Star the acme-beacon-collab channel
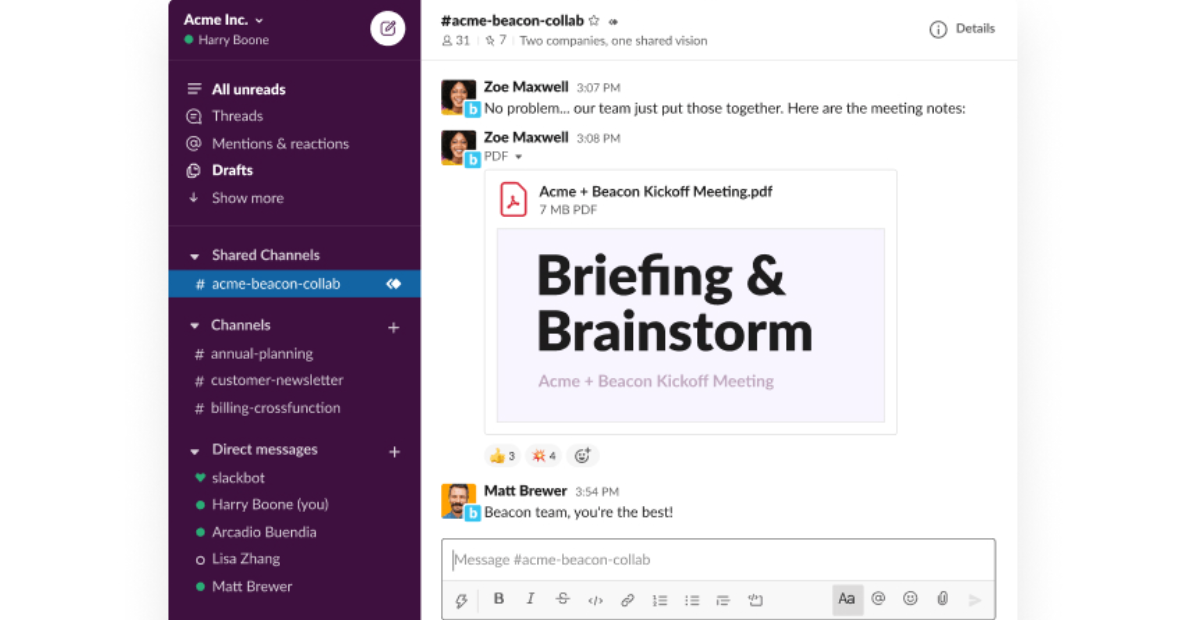The height and width of the screenshot is (620, 1200). pos(595,20)
